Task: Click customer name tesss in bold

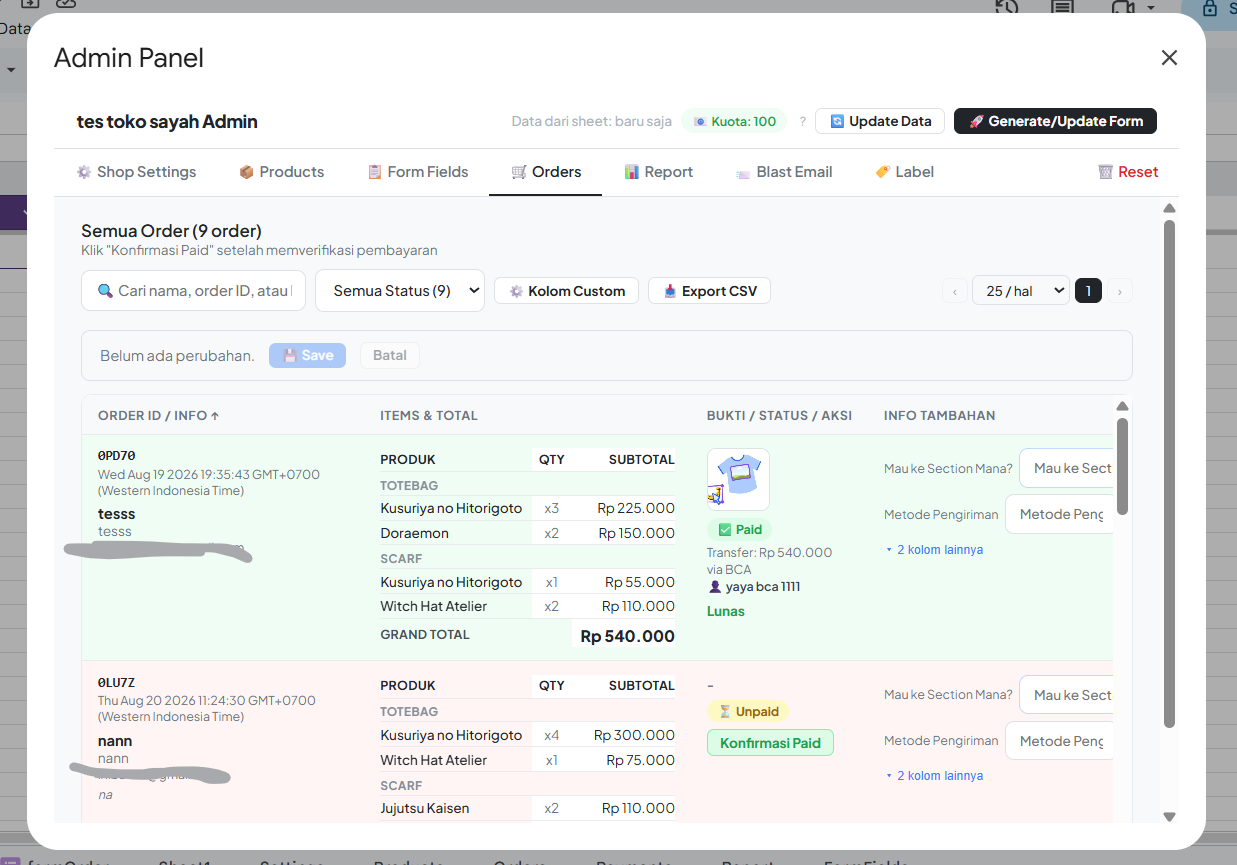Action: [x=117, y=514]
